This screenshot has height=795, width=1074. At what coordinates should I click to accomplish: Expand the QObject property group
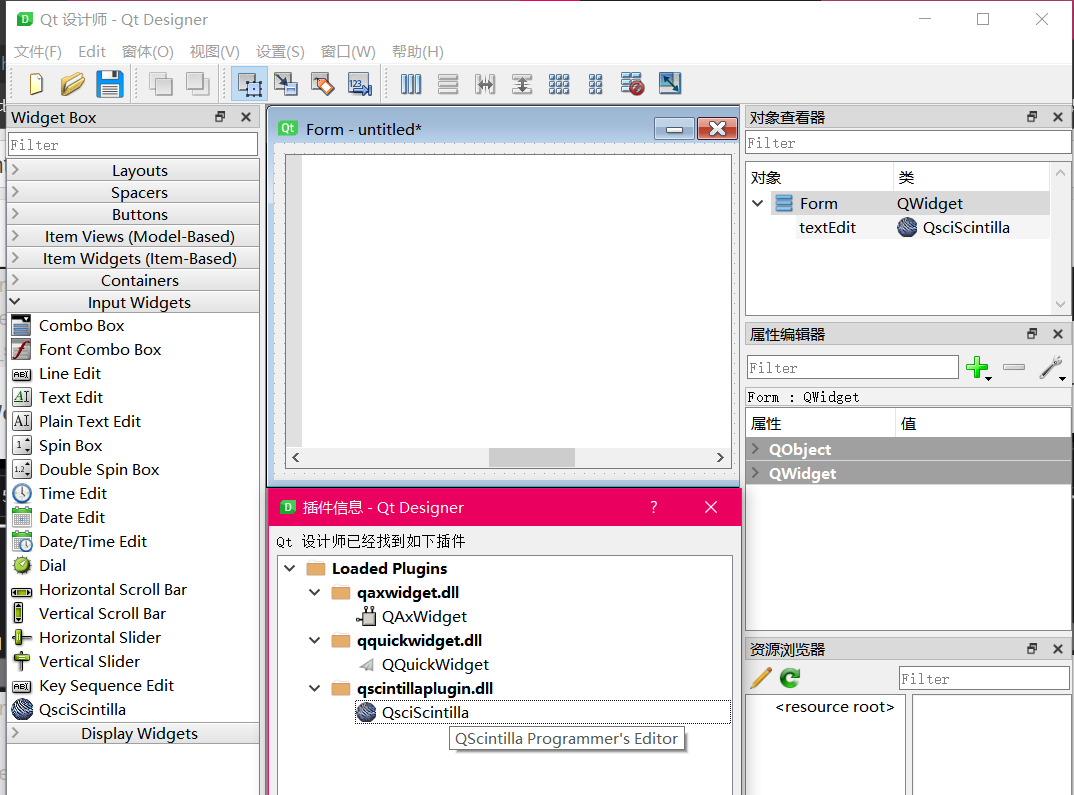pyautogui.click(x=755, y=449)
